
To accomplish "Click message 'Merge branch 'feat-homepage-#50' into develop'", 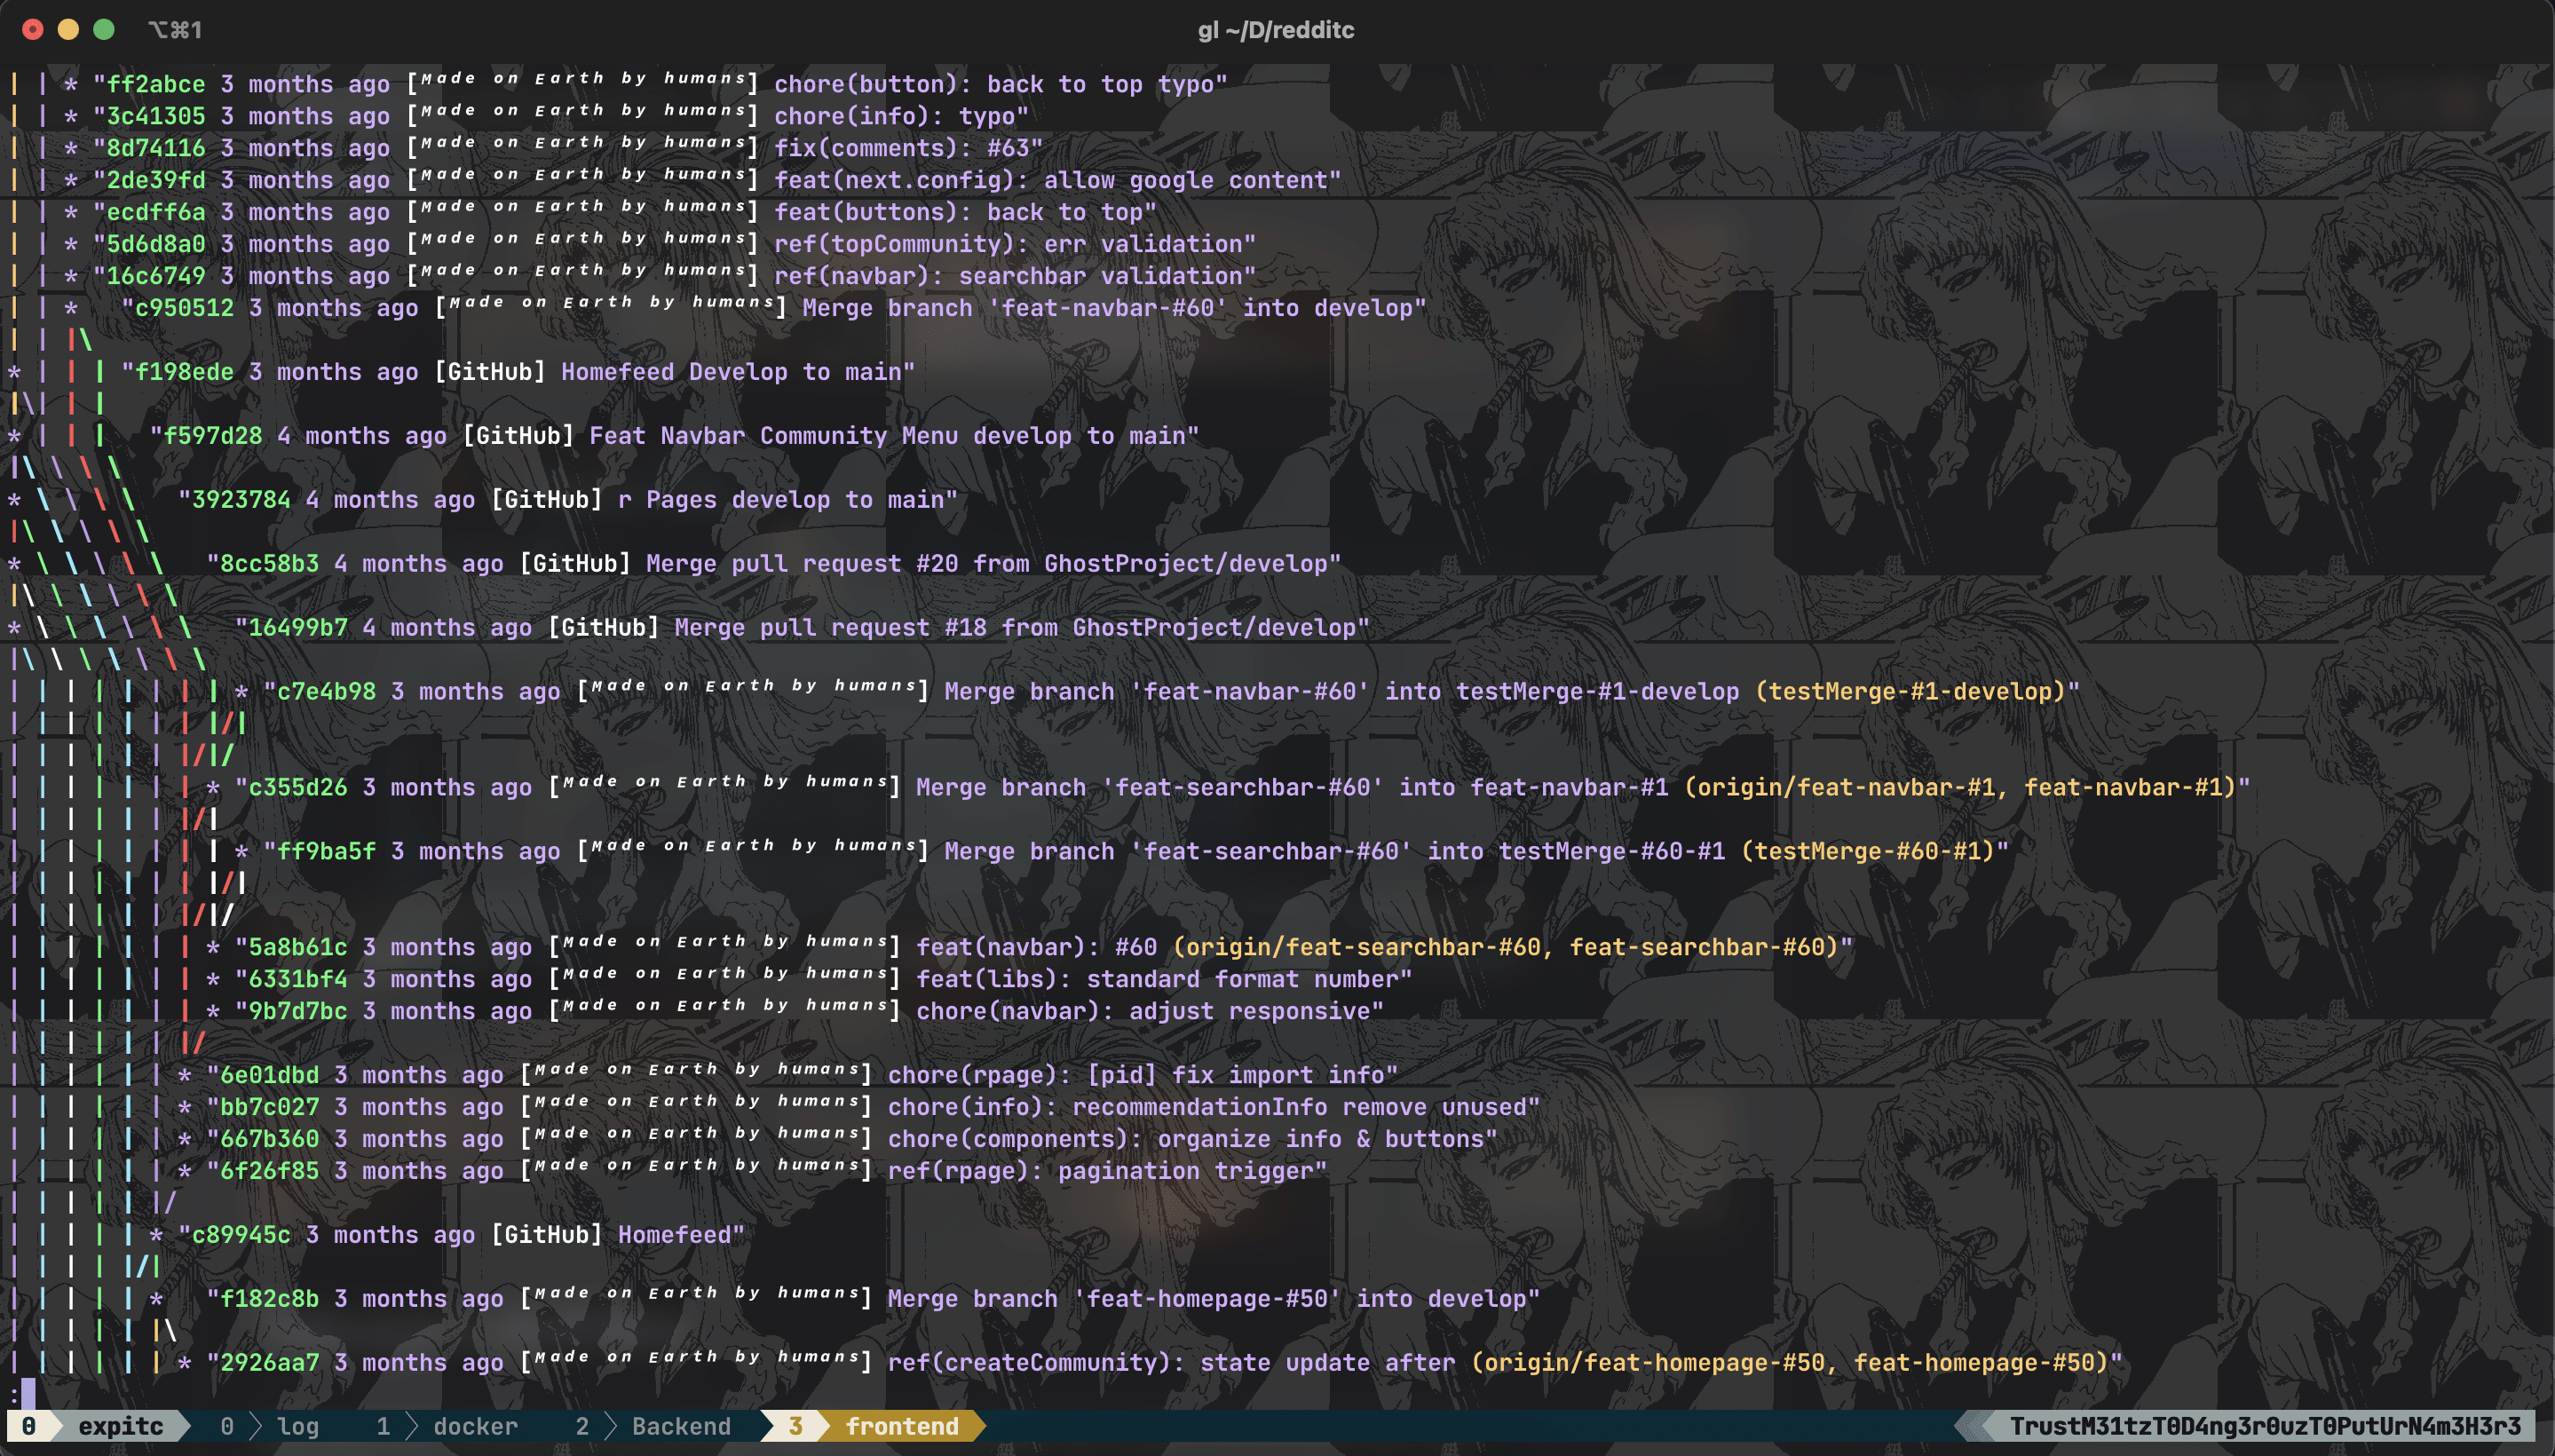I will tap(1206, 1300).
